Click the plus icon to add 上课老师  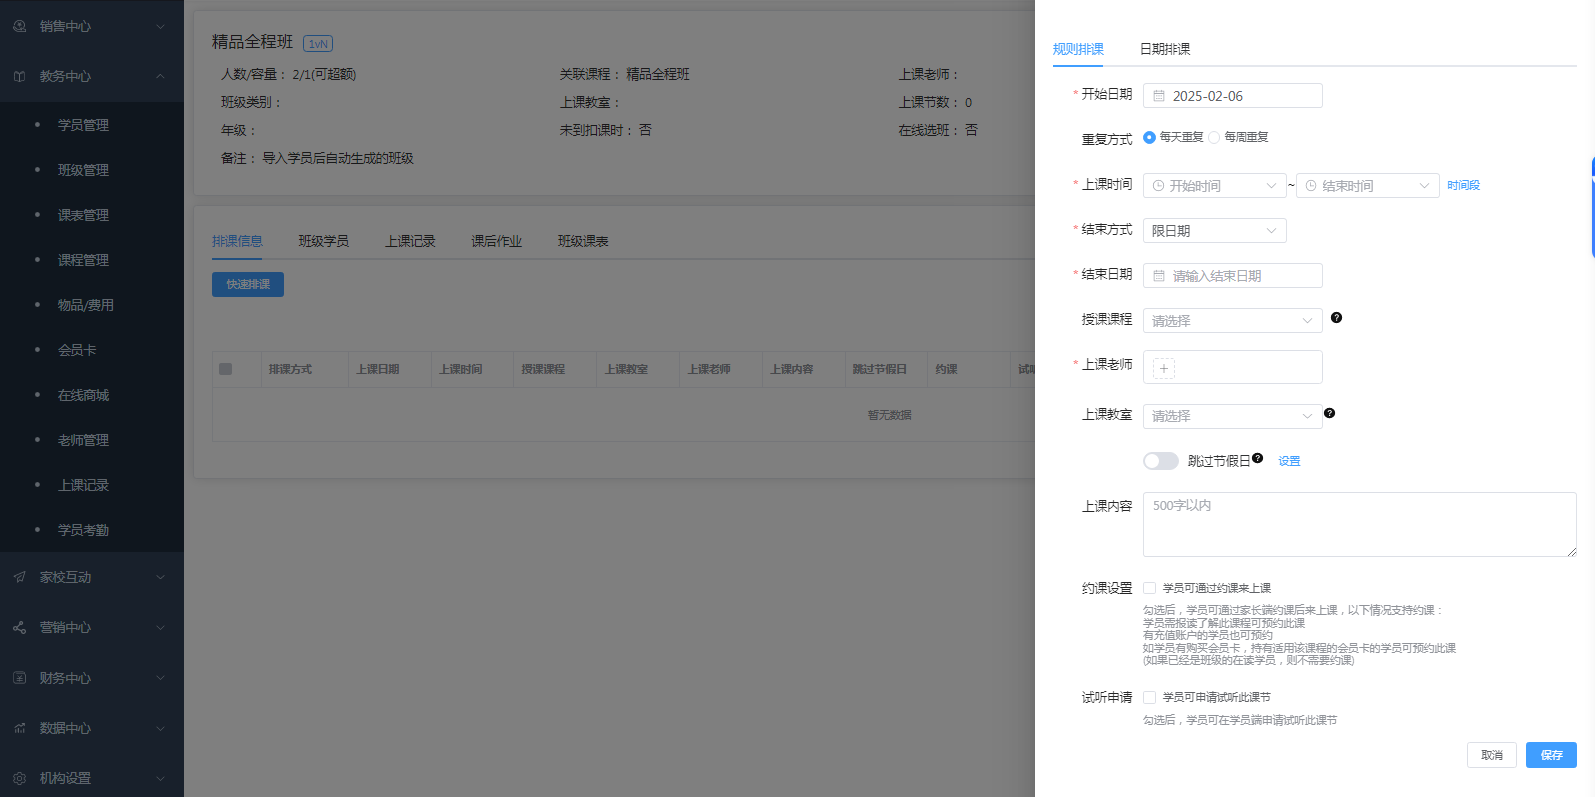click(x=1164, y=368)
